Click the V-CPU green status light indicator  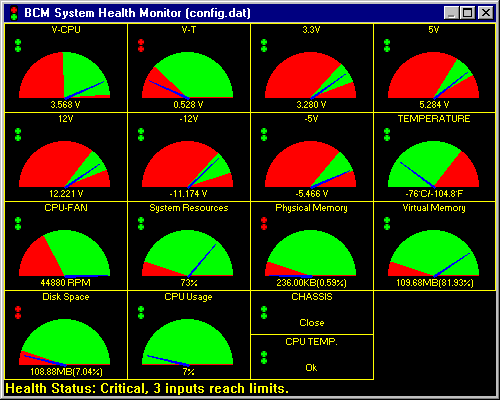[18, 46]
